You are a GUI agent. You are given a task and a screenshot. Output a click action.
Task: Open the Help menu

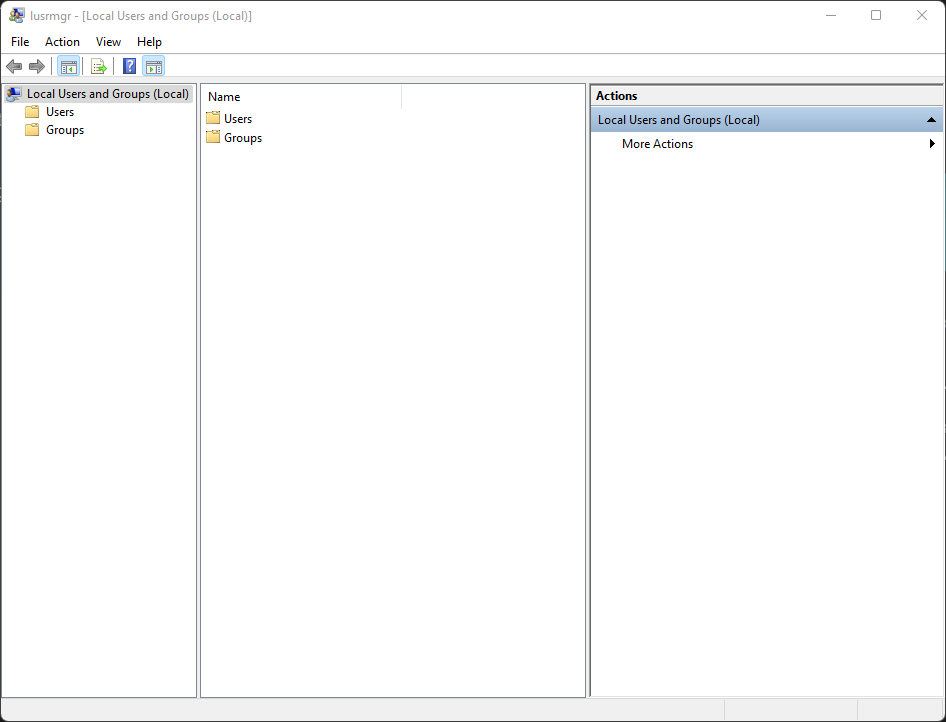(x=149, y=42)
